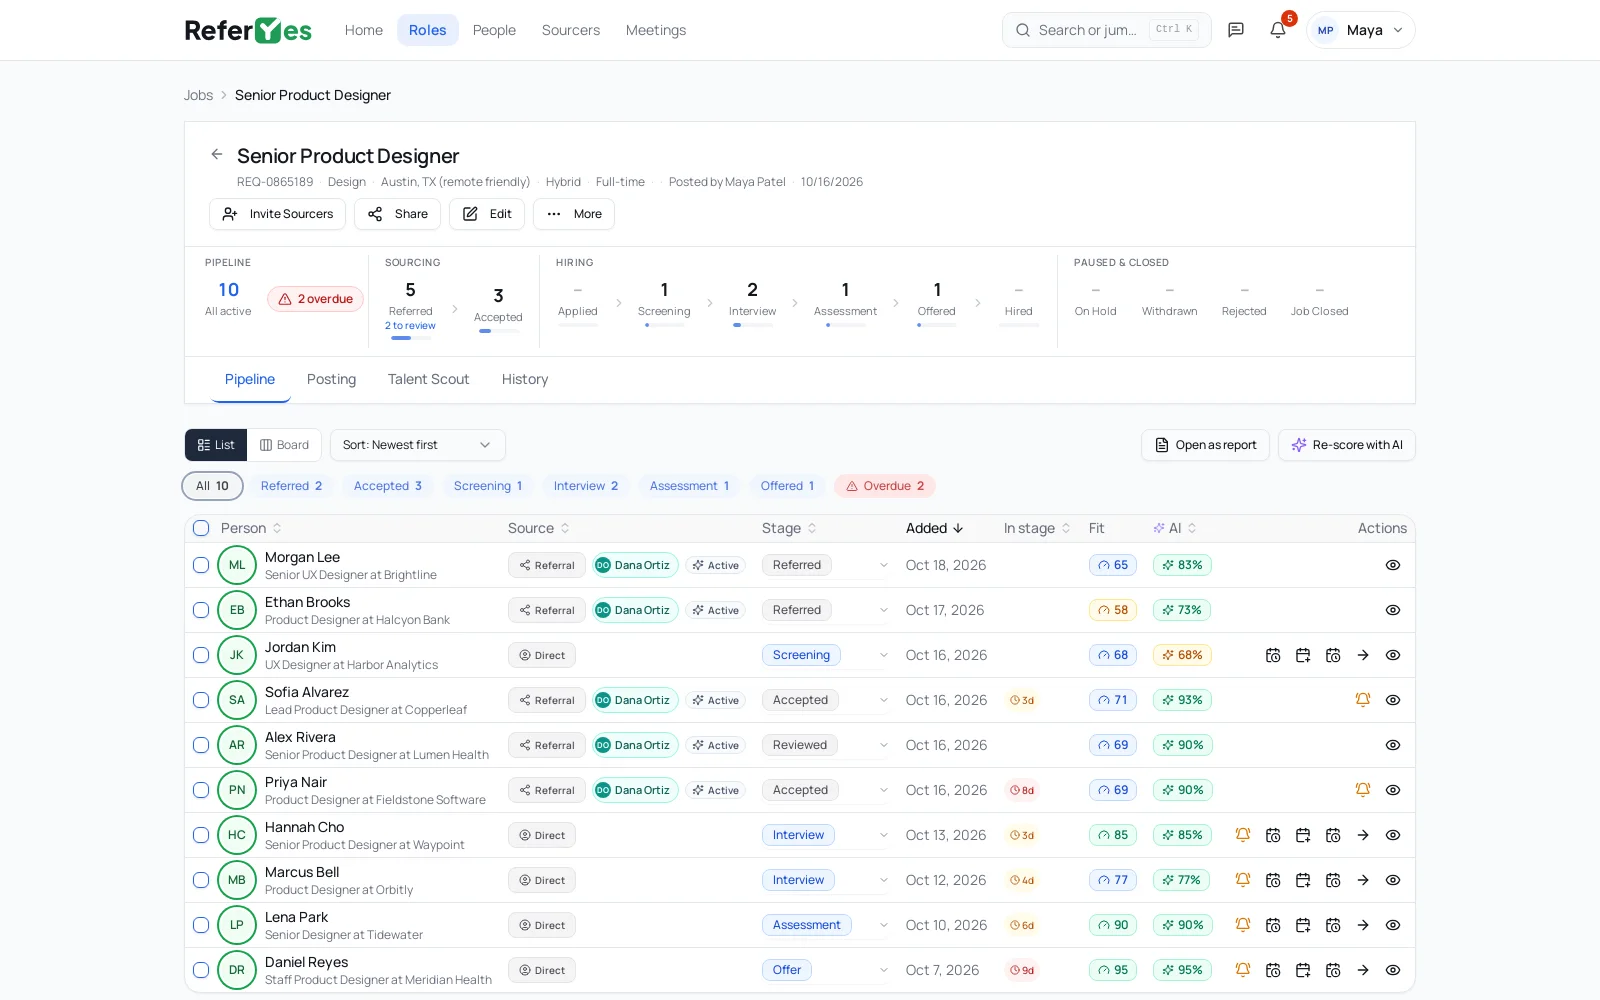Open Jordan Kim's Screening stage dropdown
Screen dimensions: 1600x1000
(826, 655)
